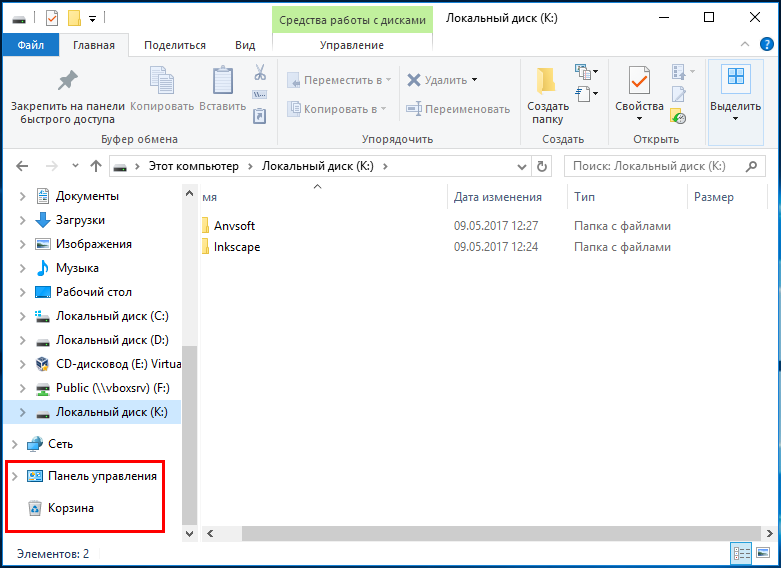Expand the Документы tree node
The image size is (781, 568).
pos(22,196)
